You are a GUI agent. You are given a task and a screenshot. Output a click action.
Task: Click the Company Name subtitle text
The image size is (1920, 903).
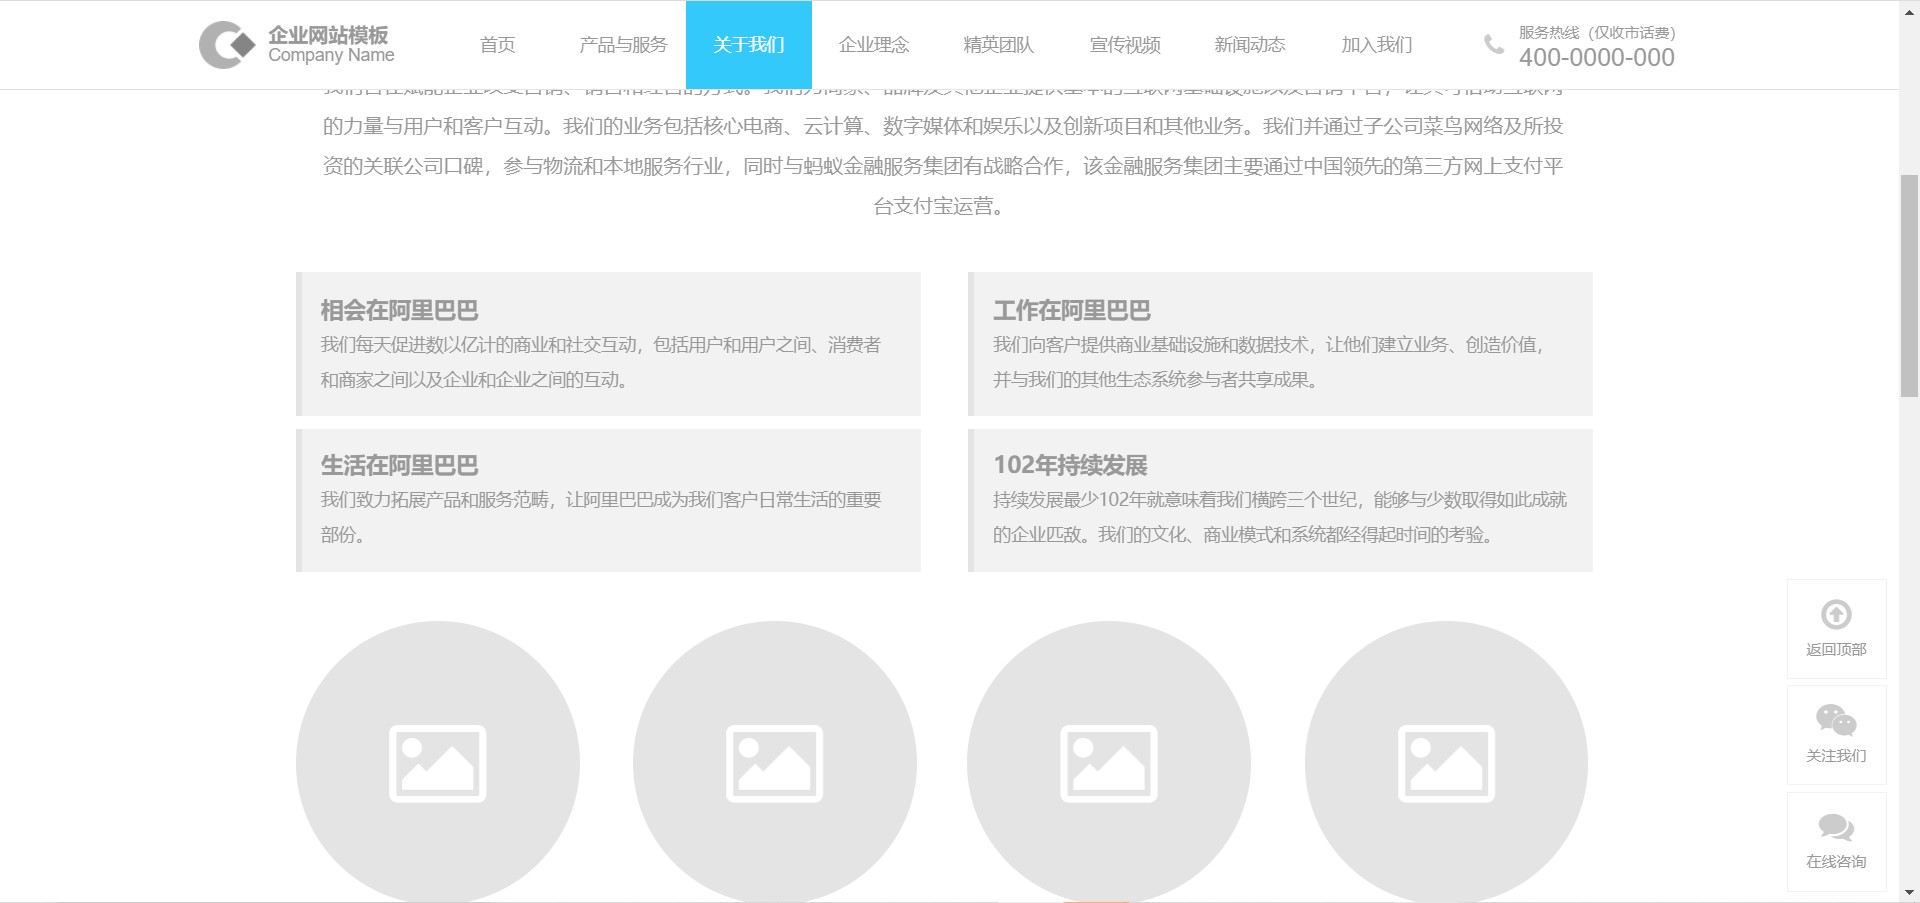[331, 56]
